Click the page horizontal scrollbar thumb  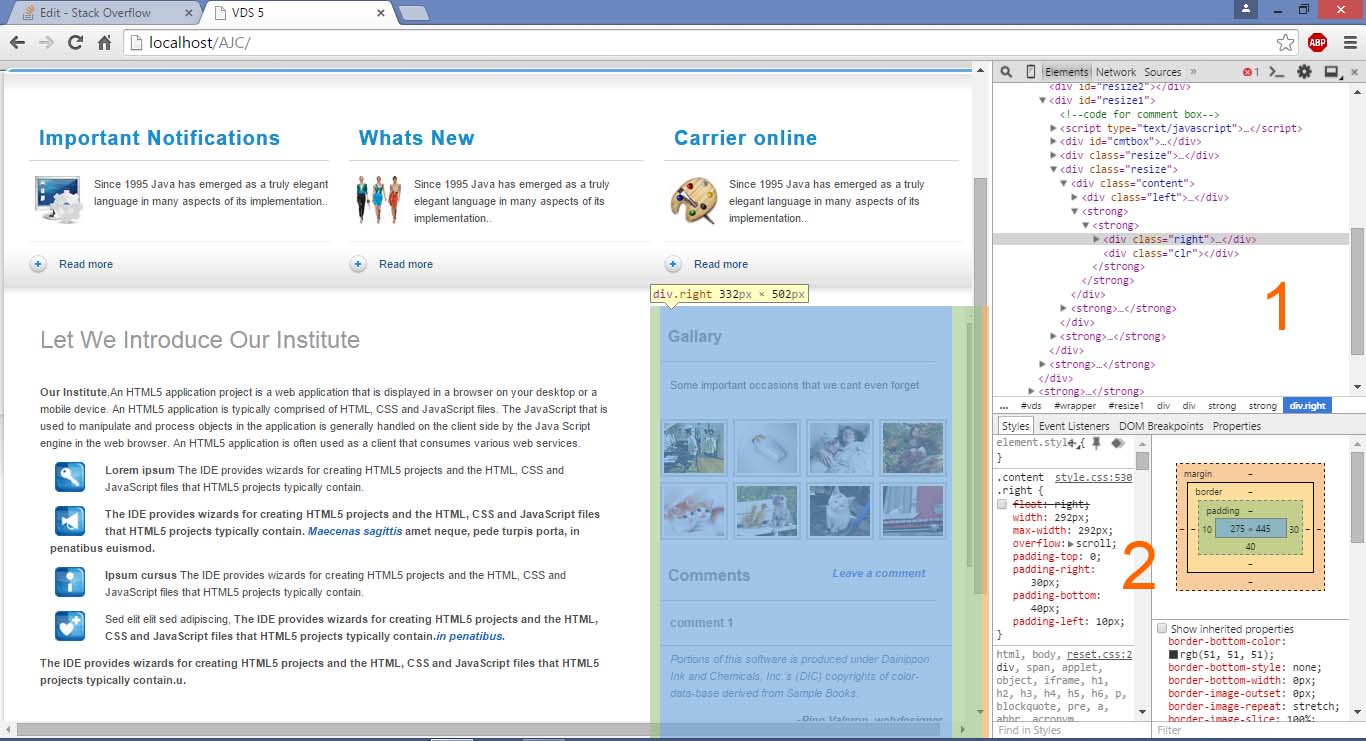(478, 730)
